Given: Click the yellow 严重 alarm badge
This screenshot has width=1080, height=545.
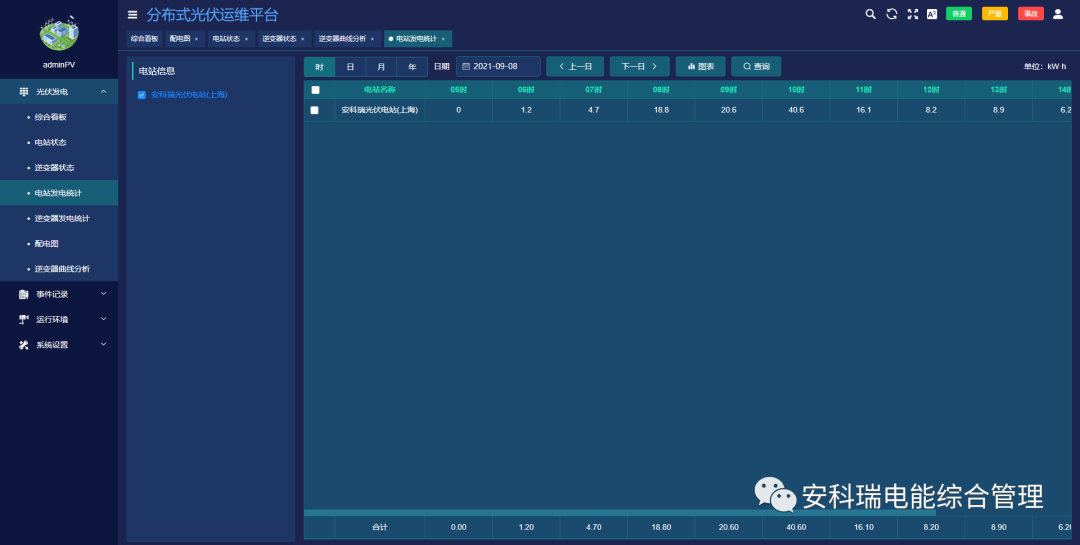Looking at the screenshot, I should click(995, 14).
